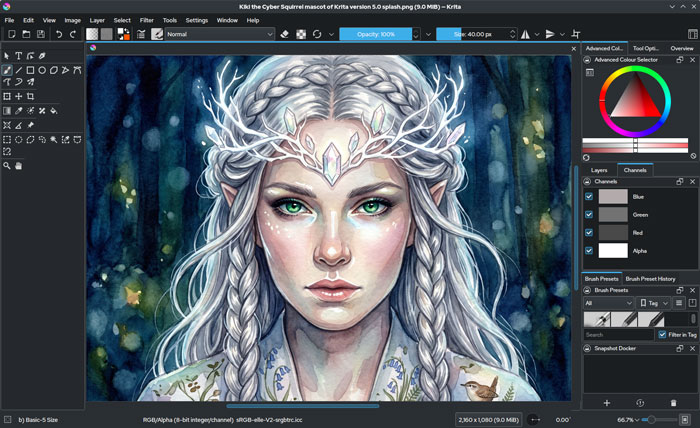Toggle eraser mode

[x=284, y=34]
